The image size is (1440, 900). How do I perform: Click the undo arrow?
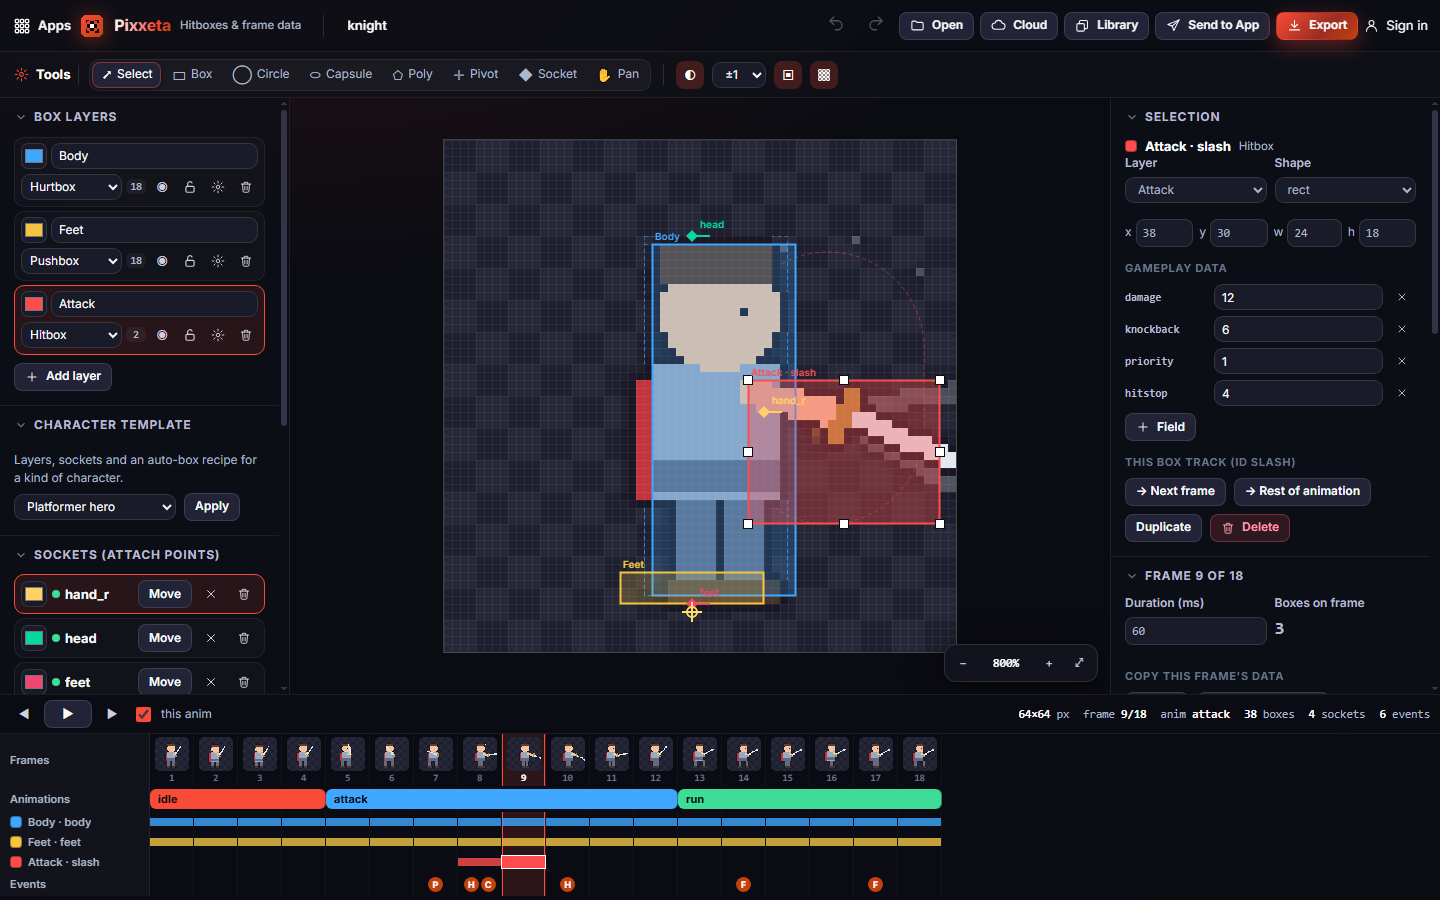tap(836, 25)
